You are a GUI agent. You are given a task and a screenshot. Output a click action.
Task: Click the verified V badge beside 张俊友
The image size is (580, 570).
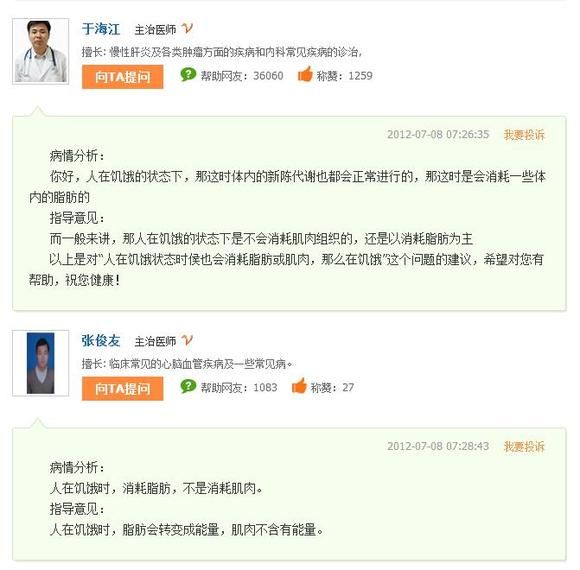click(187, 340)
